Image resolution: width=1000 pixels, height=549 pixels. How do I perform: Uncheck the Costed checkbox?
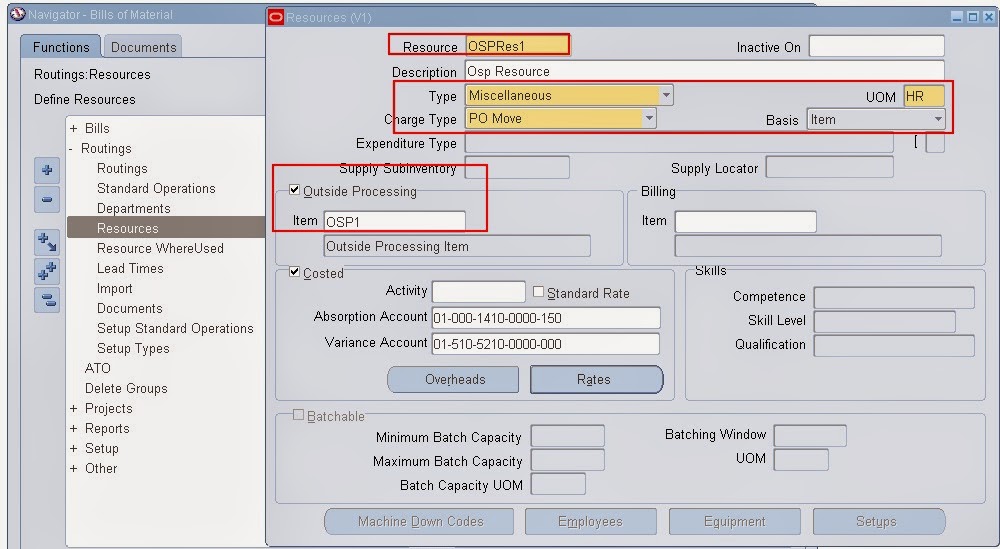coord(294,272)
